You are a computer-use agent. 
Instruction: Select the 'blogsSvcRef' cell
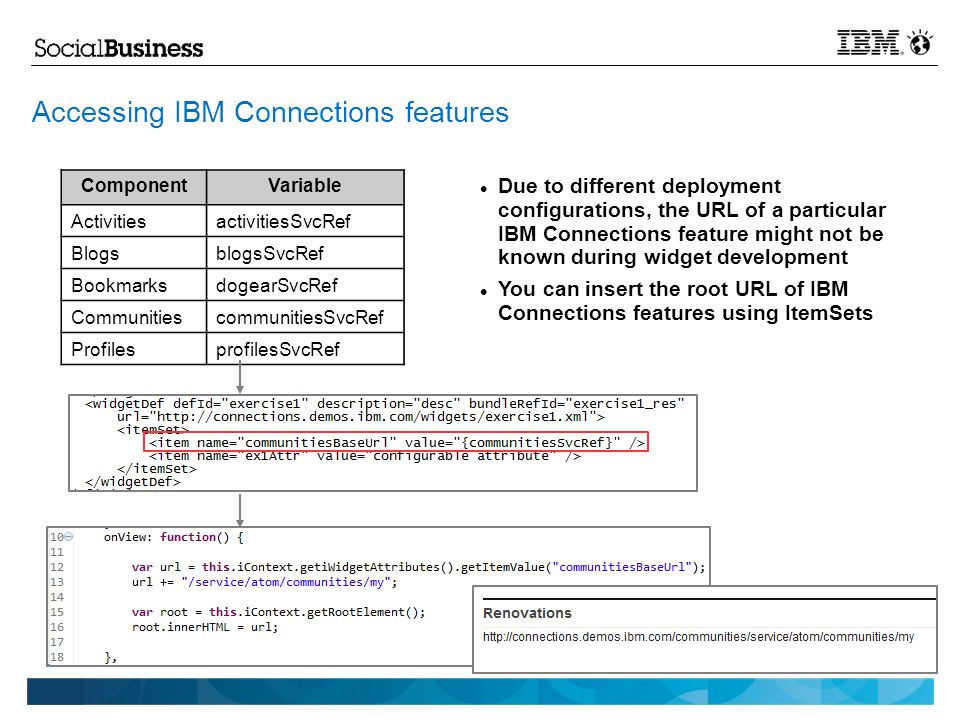tap(305, 253)
